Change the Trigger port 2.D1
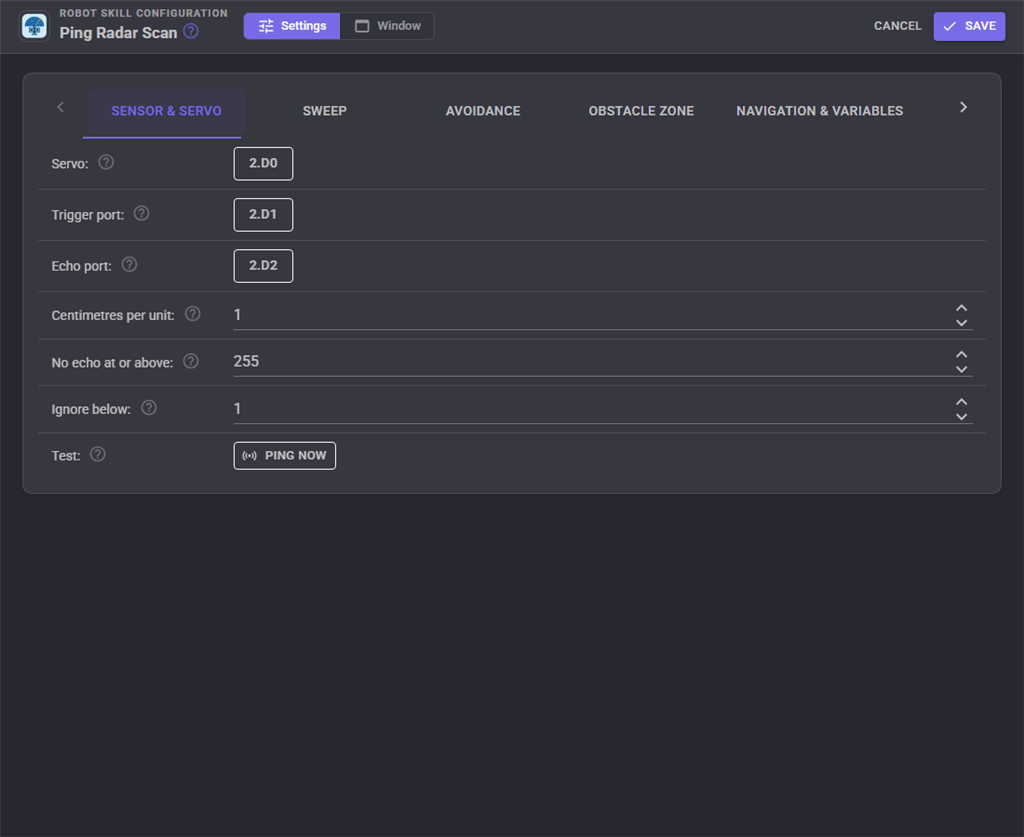This screenshot has width=1024, height=837. [263, 214]
